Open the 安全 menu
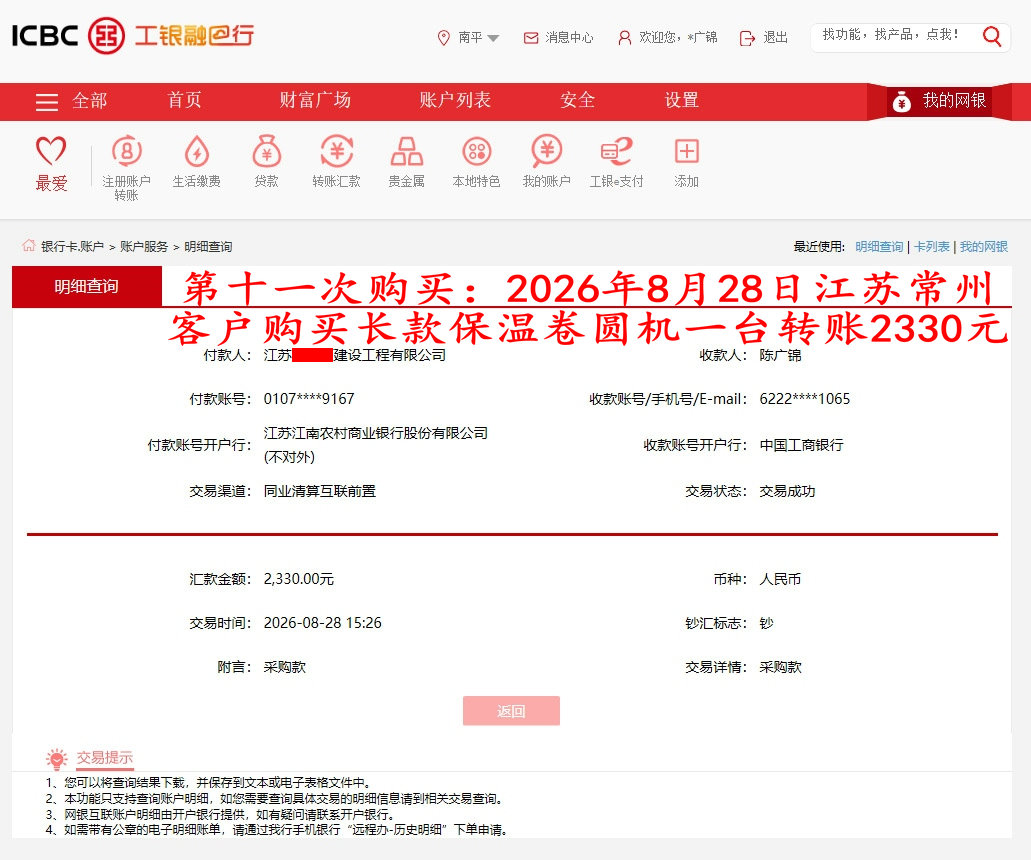The height and width of the screenshot is (860, 1031). pos(577,100)
